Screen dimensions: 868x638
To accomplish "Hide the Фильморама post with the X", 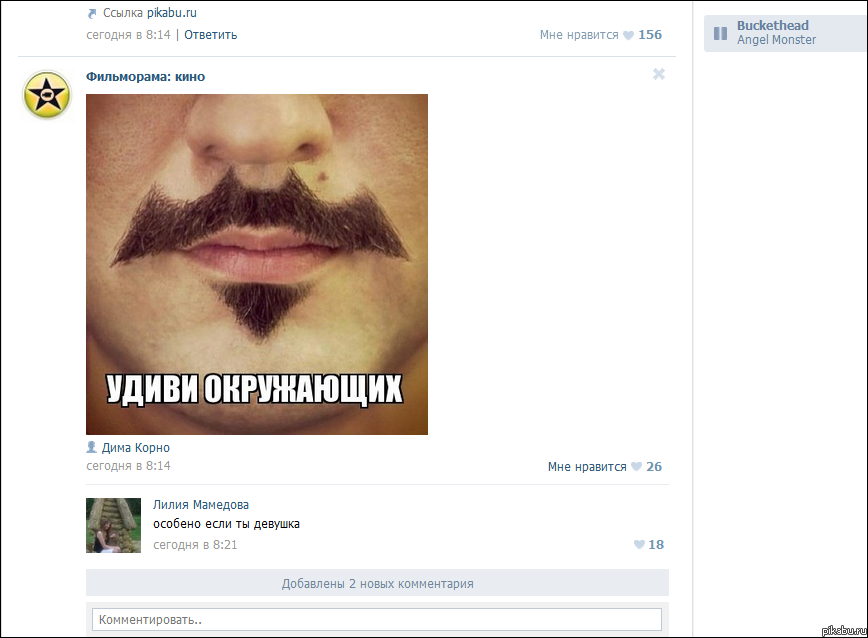I will click(659, 74).
